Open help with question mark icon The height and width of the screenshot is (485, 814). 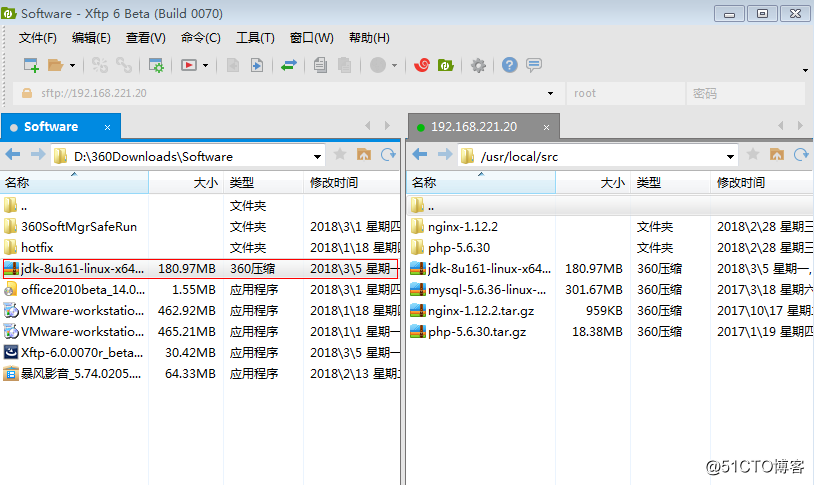509,65
